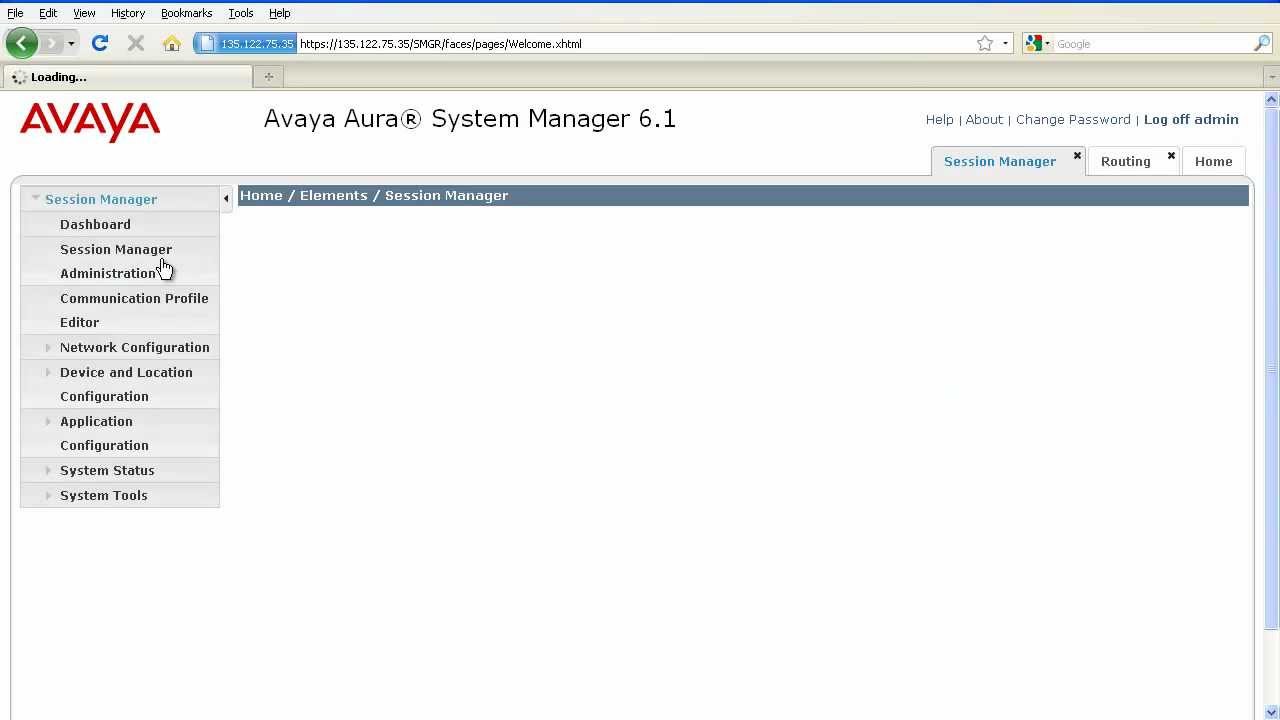Viewport: 1280px width, 720px height.
Task: Collapse the Session Manager tree header
Action: [36, 198]
